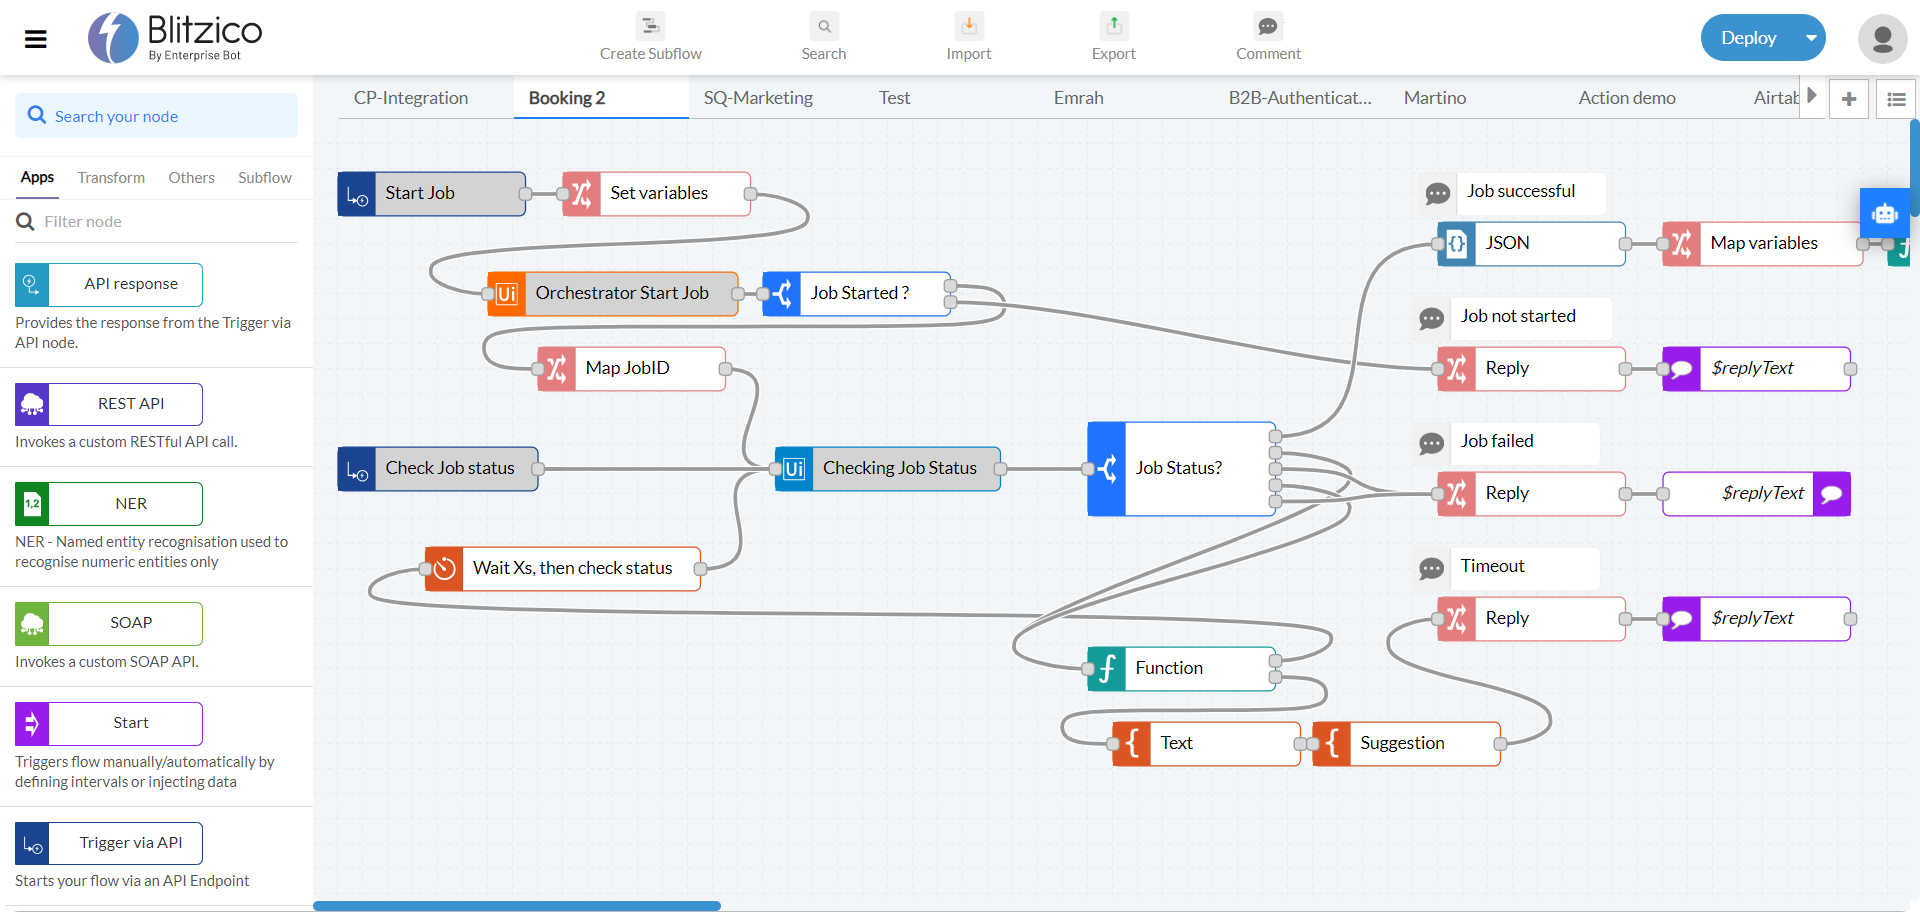The height and width of the screenshot is (912, 1920).
Task: Export the current flow via the Export icon
Action: [x=1112, y=27]
